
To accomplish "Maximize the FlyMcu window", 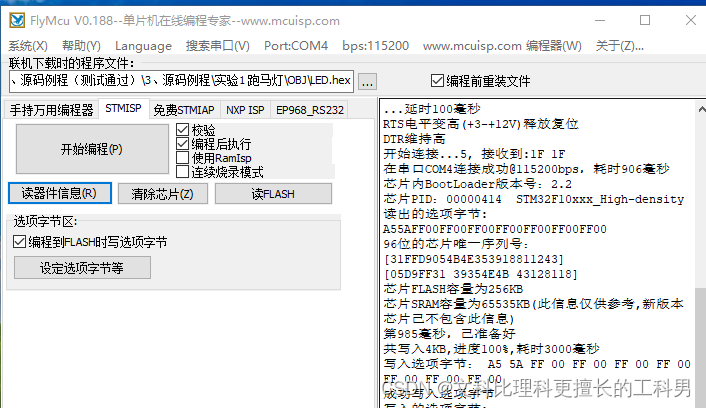I will (645, 20).
